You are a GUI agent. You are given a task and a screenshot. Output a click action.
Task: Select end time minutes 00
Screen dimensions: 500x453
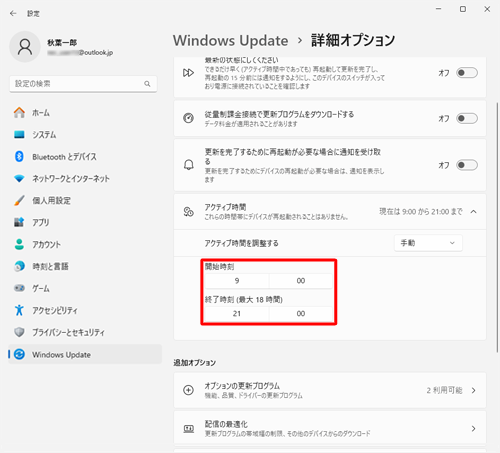(x=301, y=313)
